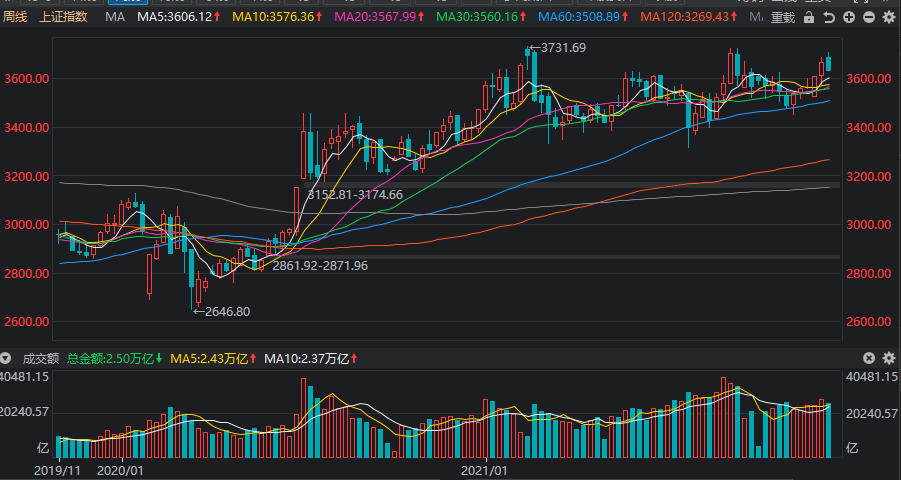Click the 3731.69 high price marker

[563, 48]
